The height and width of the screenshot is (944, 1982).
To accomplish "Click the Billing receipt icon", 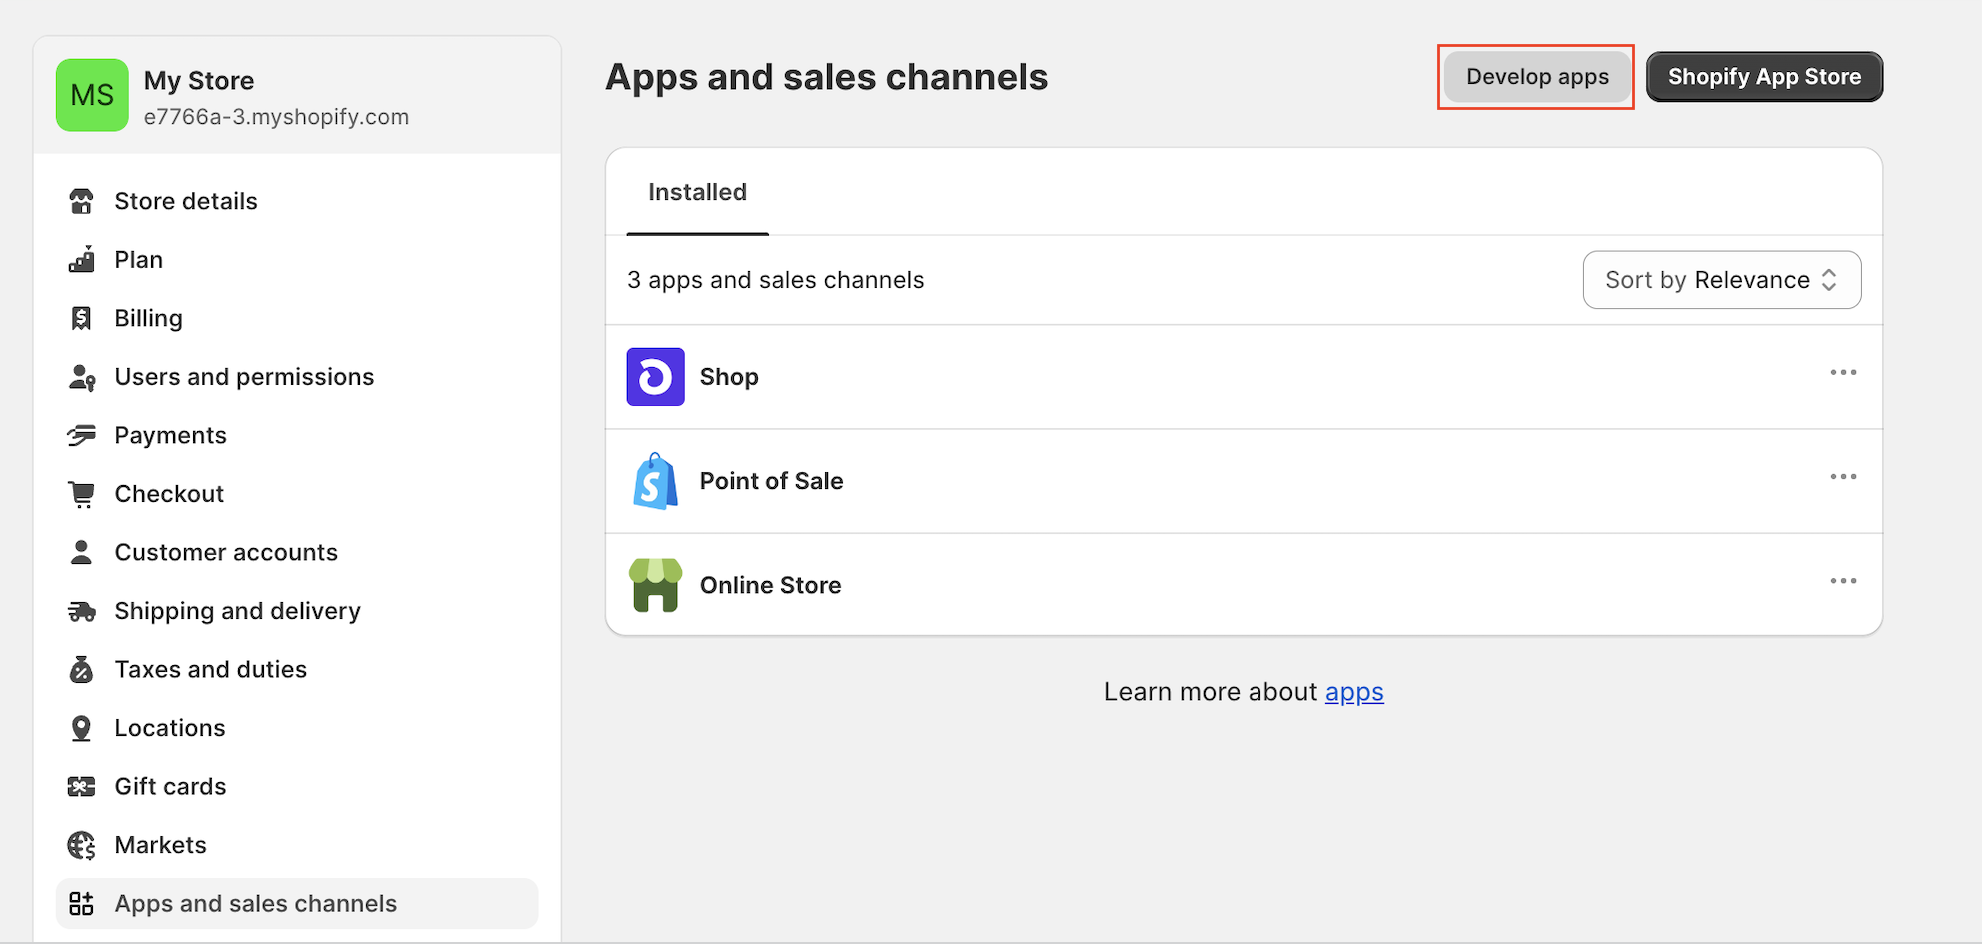I will pos(81,318).
